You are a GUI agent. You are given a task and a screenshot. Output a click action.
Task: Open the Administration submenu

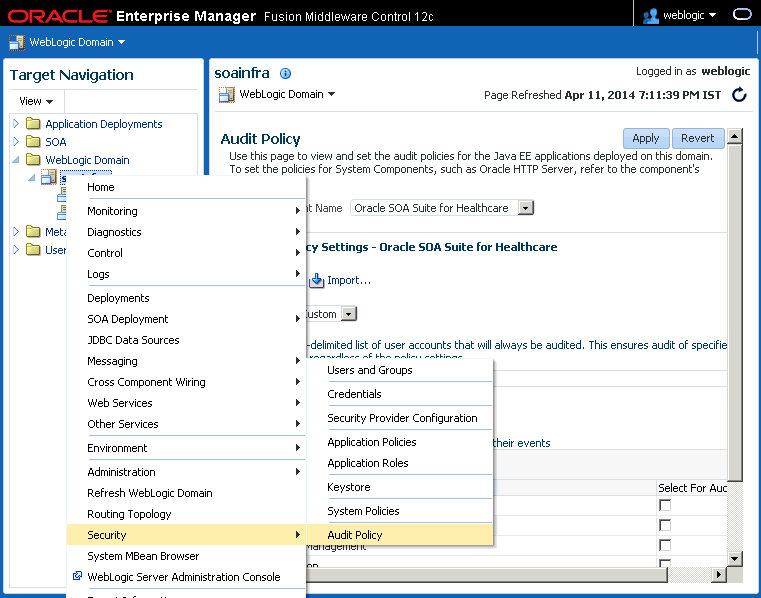(x=186, y=472)
